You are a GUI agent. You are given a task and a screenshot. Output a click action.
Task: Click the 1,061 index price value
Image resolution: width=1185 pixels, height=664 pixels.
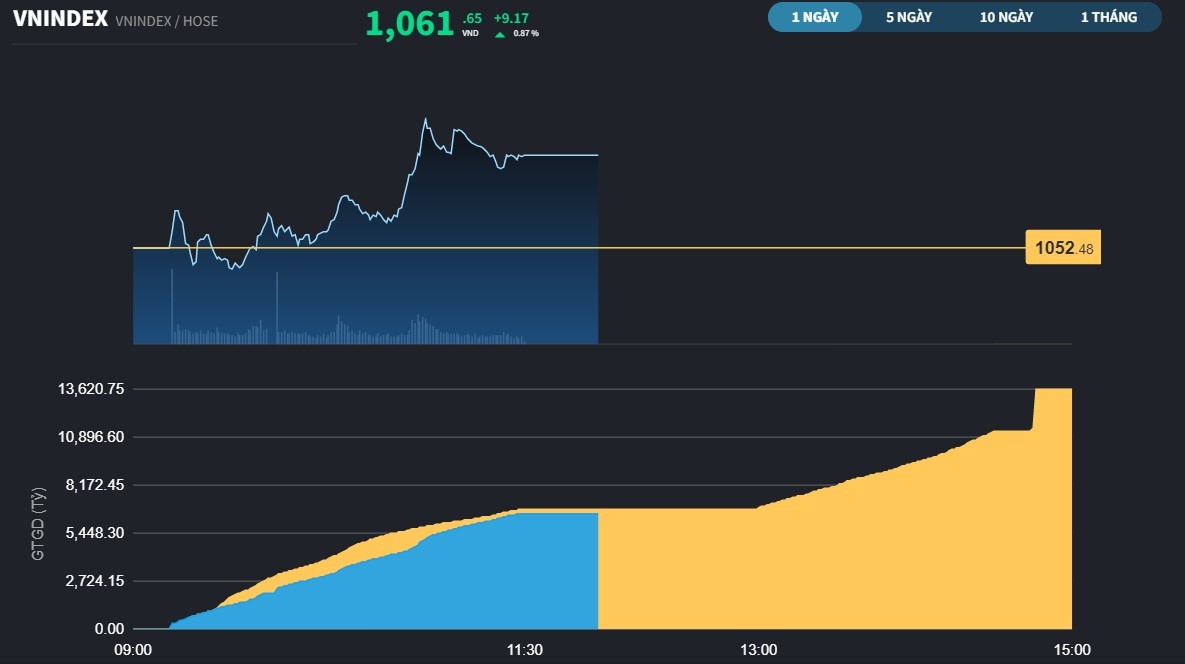pyautogui.click(x=410, y=24)
